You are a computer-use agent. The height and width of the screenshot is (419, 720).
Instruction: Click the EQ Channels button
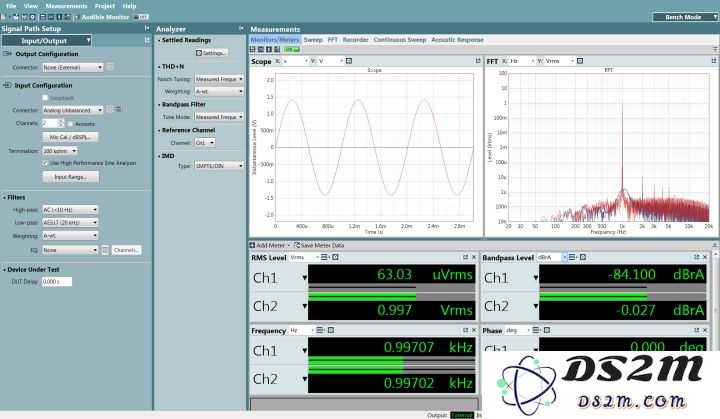(x=126, y=250)
